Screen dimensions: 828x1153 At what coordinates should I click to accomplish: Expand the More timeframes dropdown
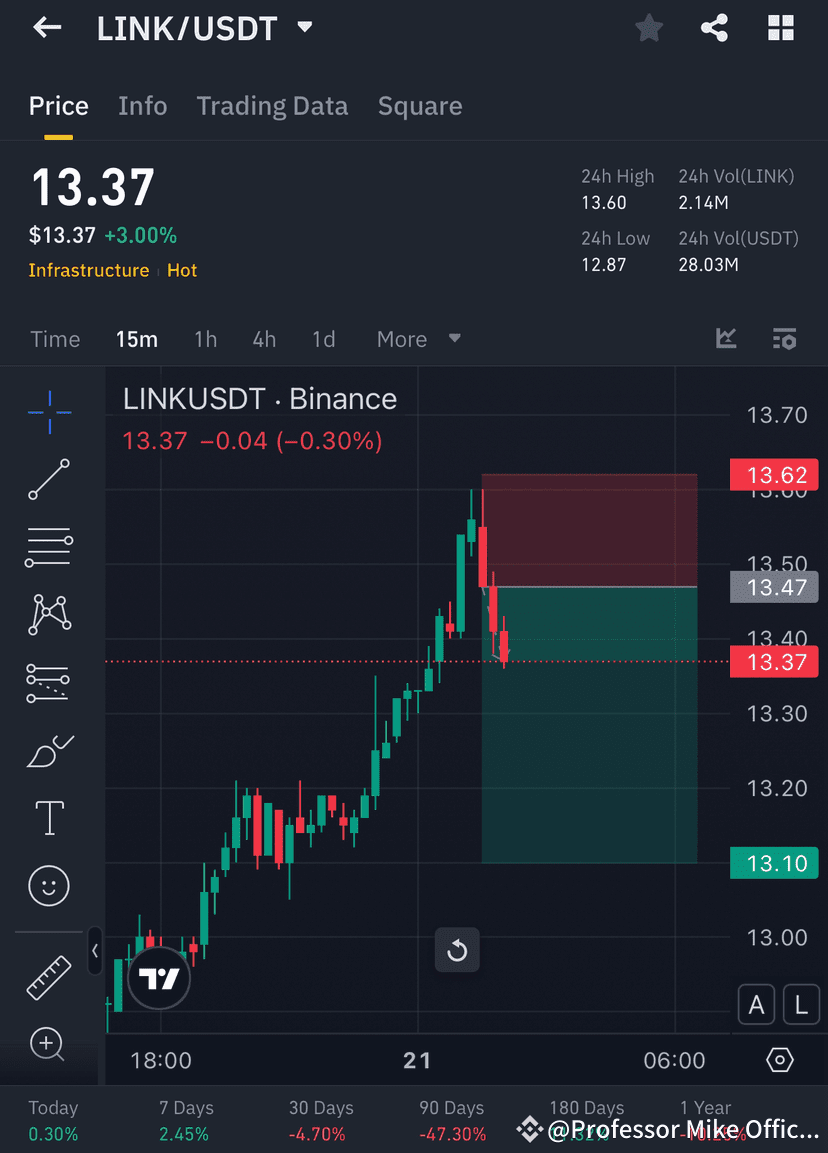coord(416,339)
